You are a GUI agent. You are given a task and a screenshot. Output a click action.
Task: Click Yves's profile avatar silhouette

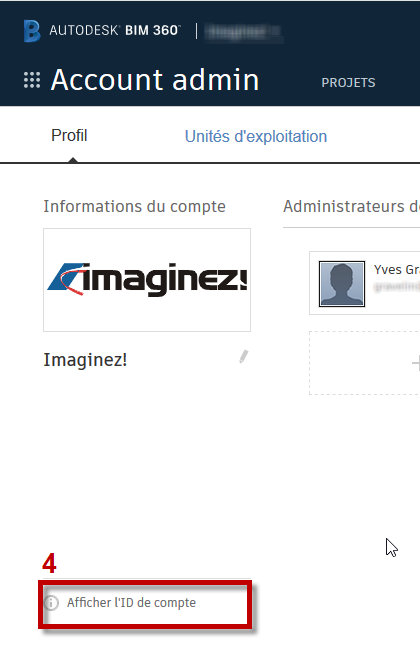tap(342, 284)
